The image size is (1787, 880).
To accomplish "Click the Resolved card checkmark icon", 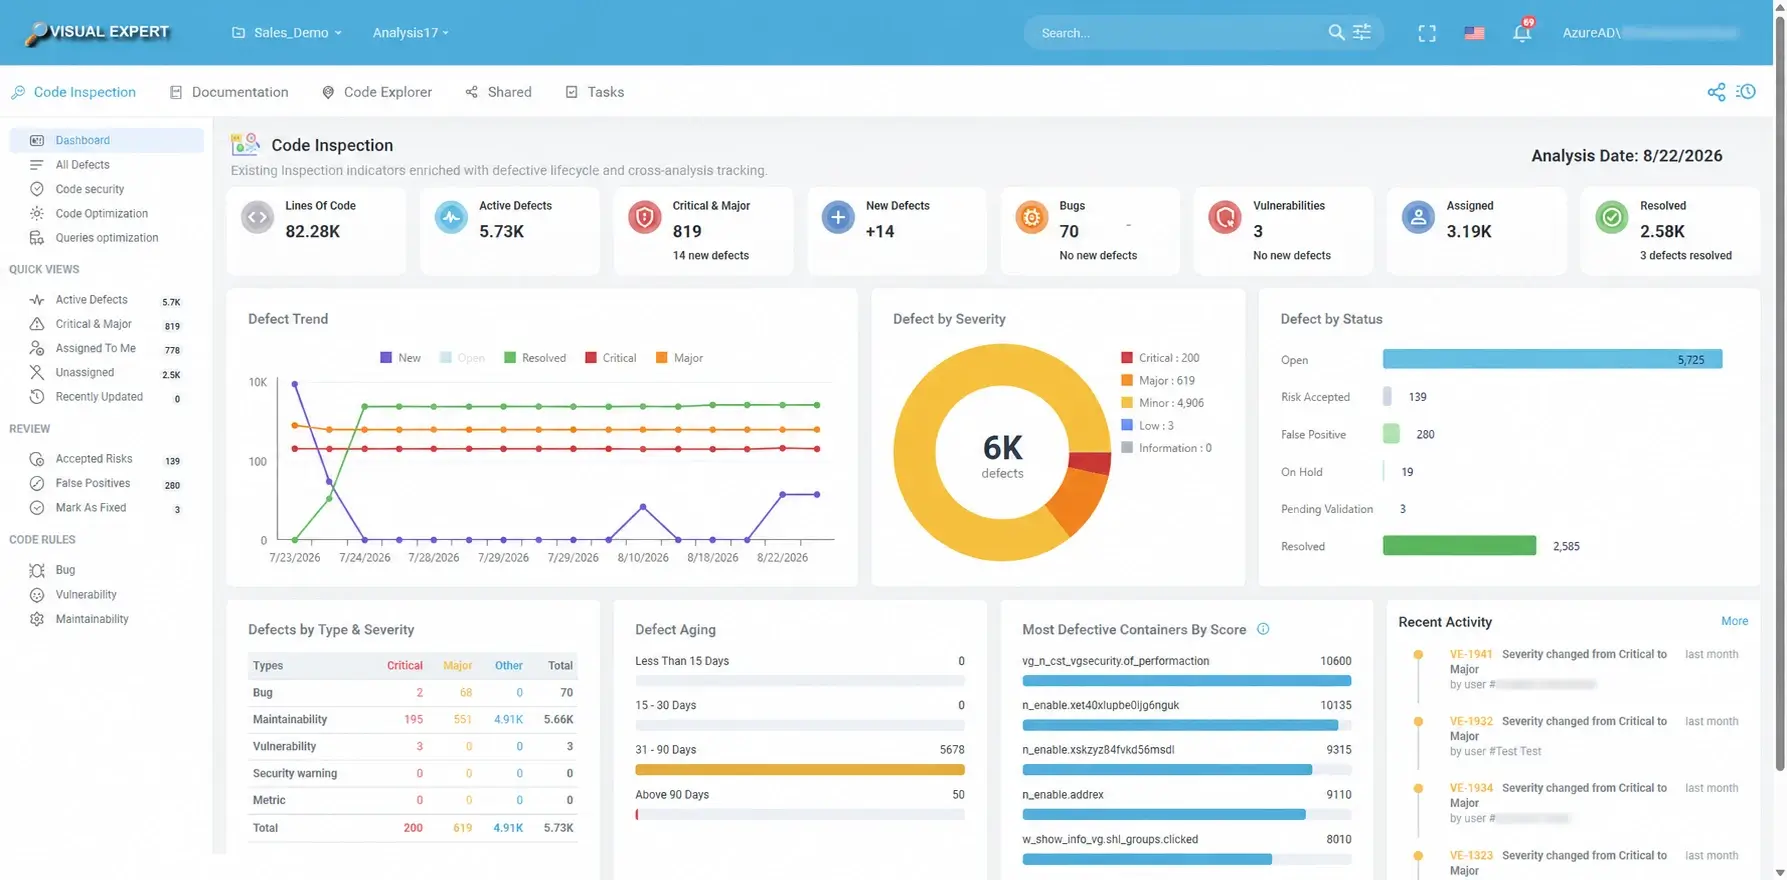I will click(1612, 217).
